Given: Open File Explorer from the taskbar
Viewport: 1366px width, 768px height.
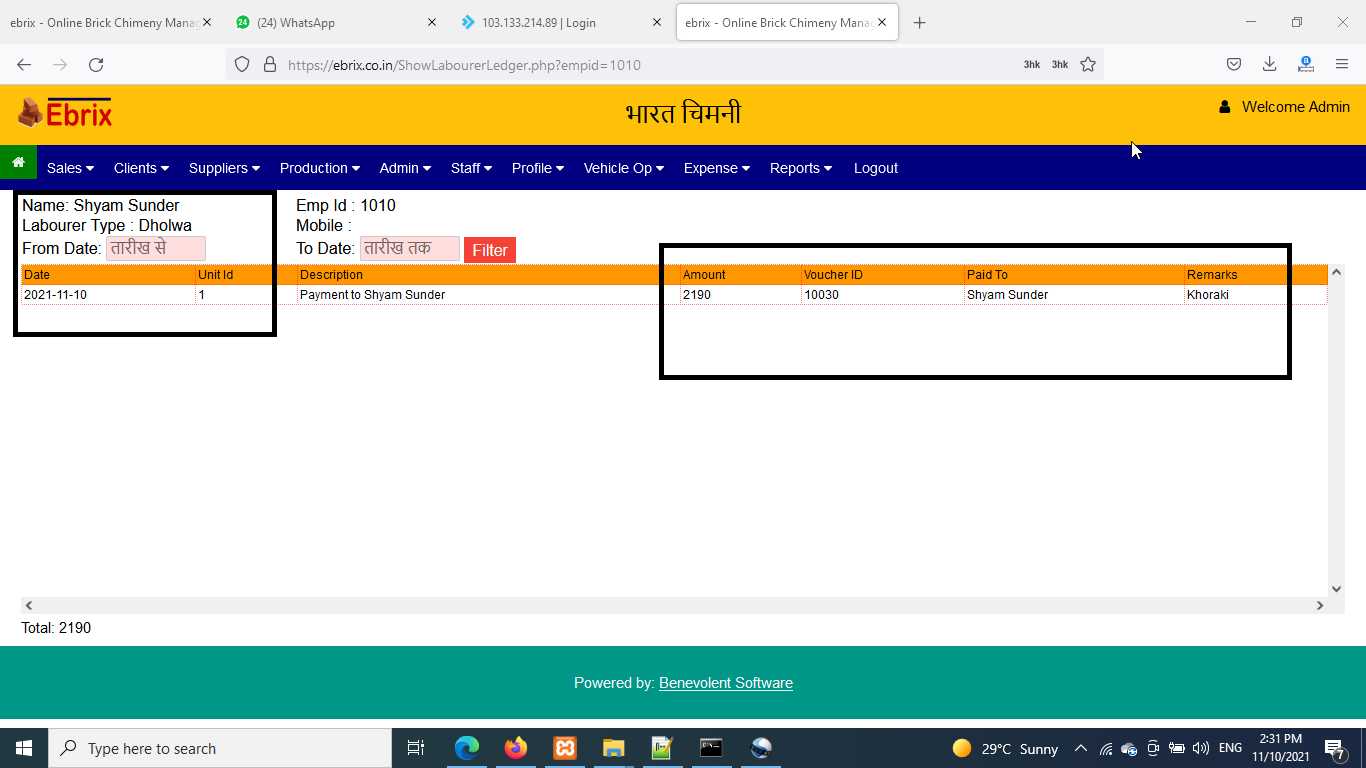Looking at the screenshot, I should (x=613, y=748).
